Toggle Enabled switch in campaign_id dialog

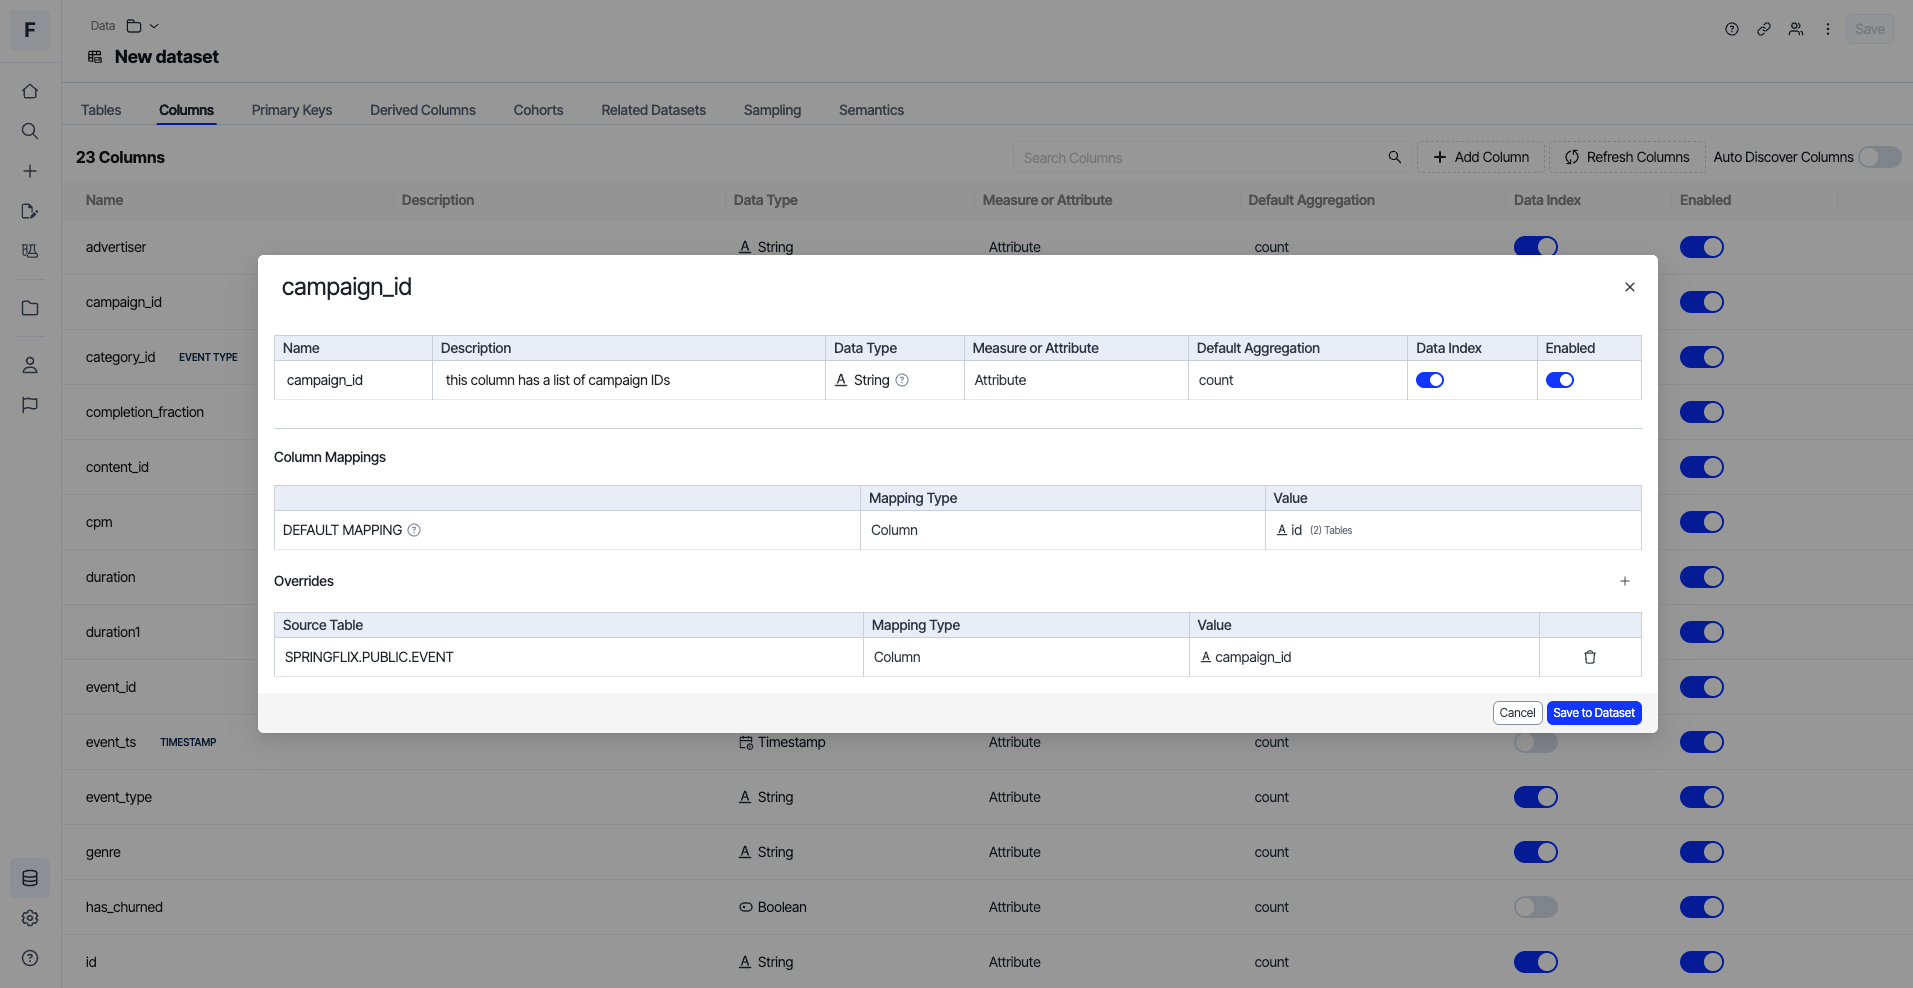click(x=1559, y=380)
